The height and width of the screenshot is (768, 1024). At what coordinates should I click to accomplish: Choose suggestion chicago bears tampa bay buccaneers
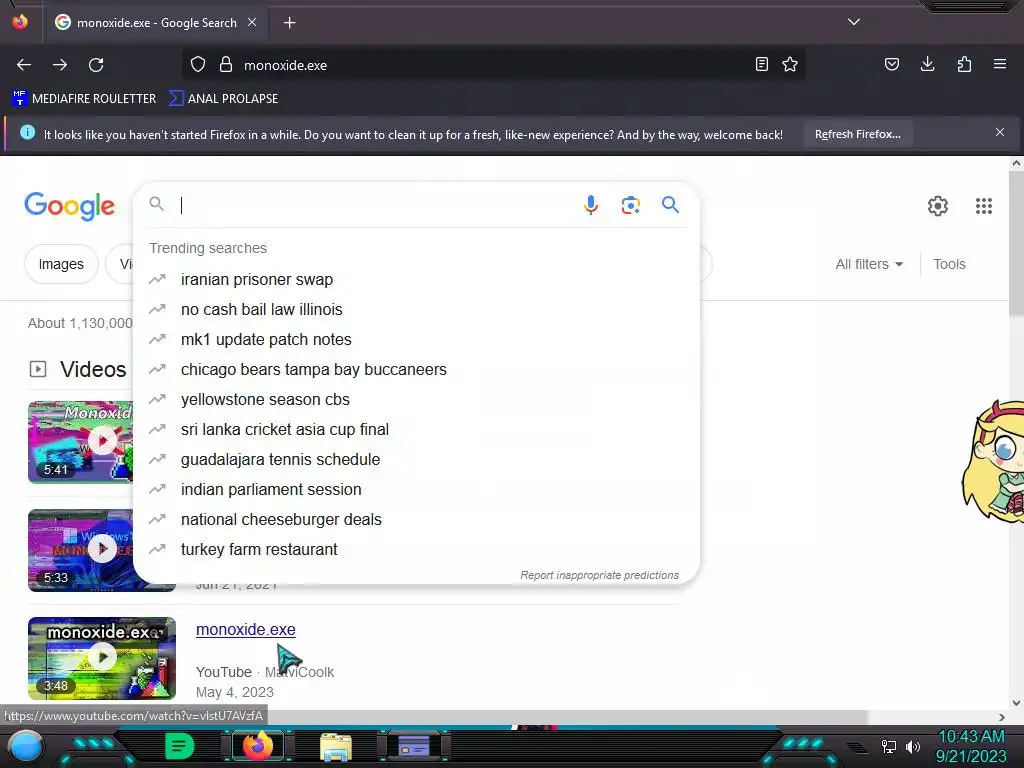tap(417, 370)
